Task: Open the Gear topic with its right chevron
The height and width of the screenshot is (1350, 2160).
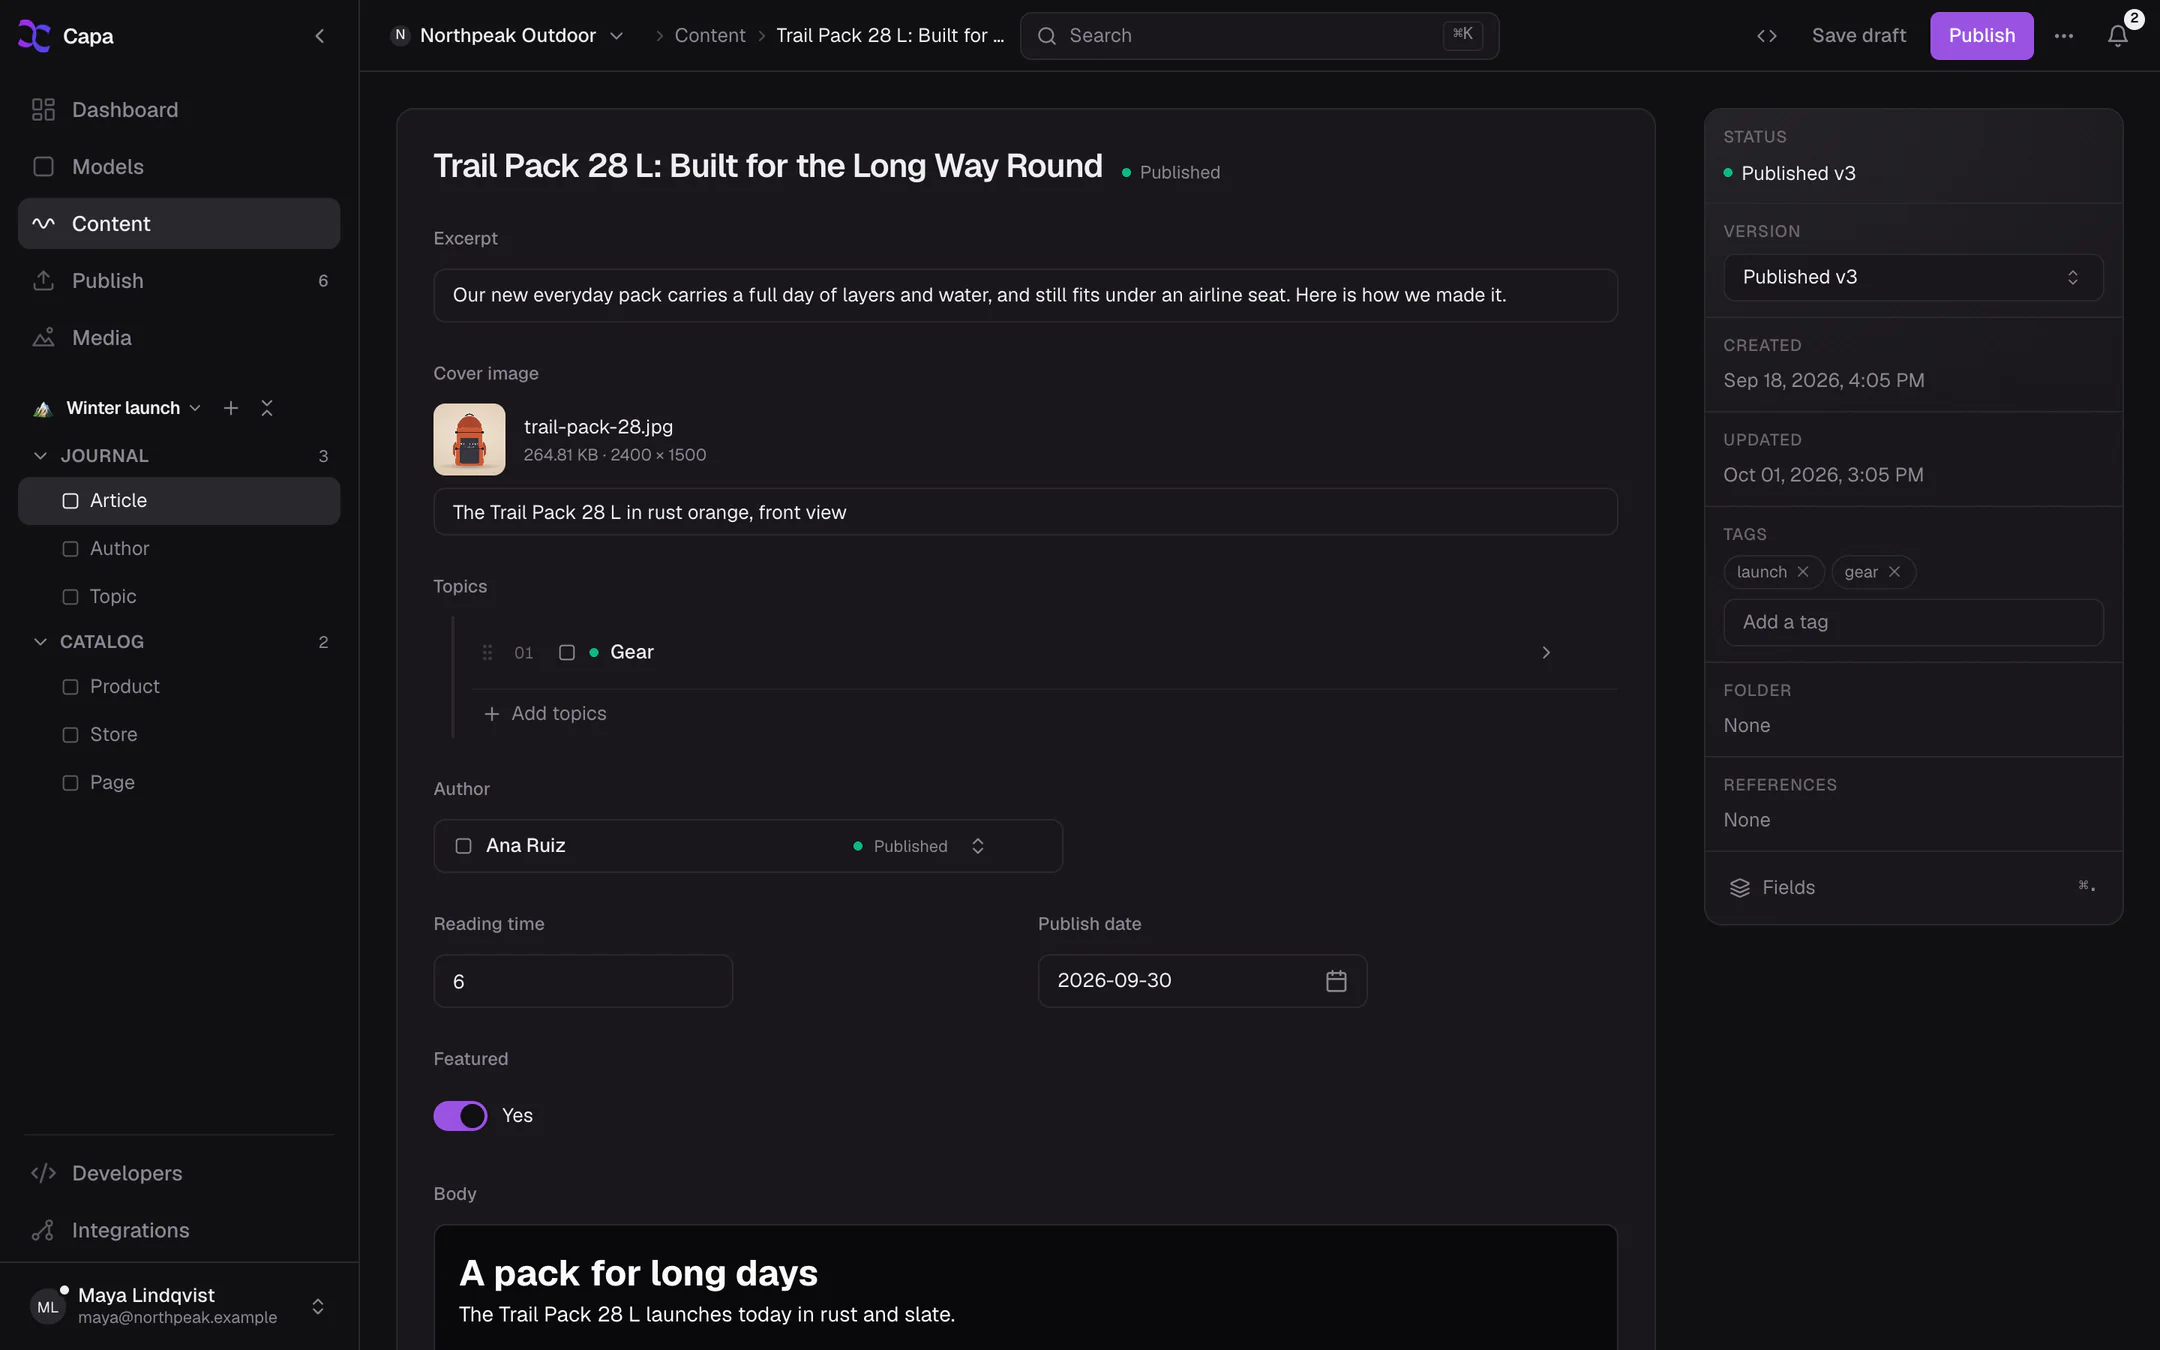Action: 1546,653
